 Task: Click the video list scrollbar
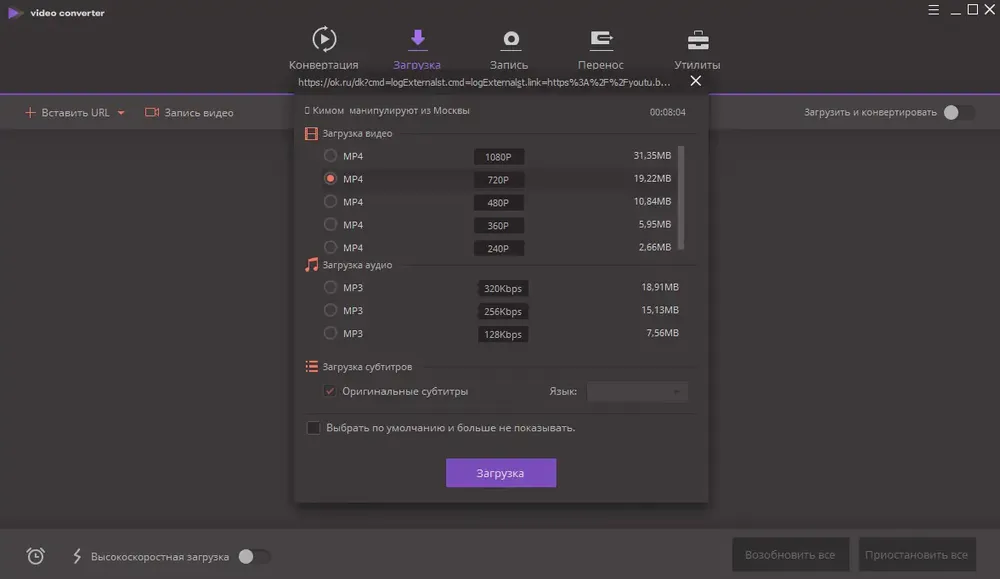681,198
